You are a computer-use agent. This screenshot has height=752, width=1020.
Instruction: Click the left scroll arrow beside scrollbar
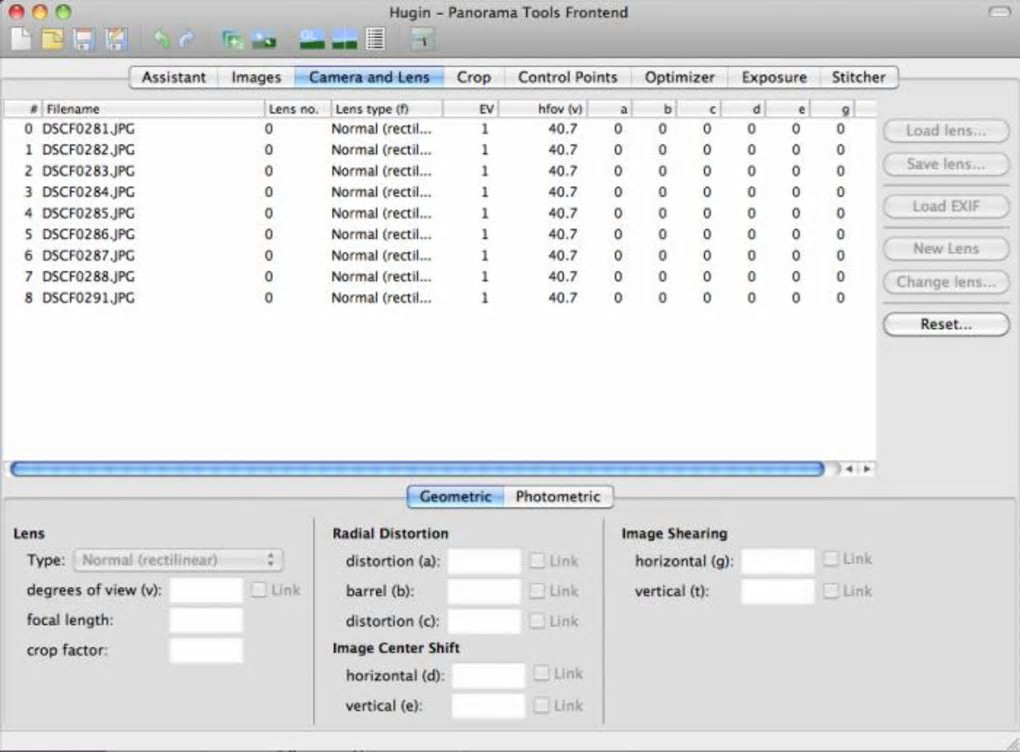(849, 468)
